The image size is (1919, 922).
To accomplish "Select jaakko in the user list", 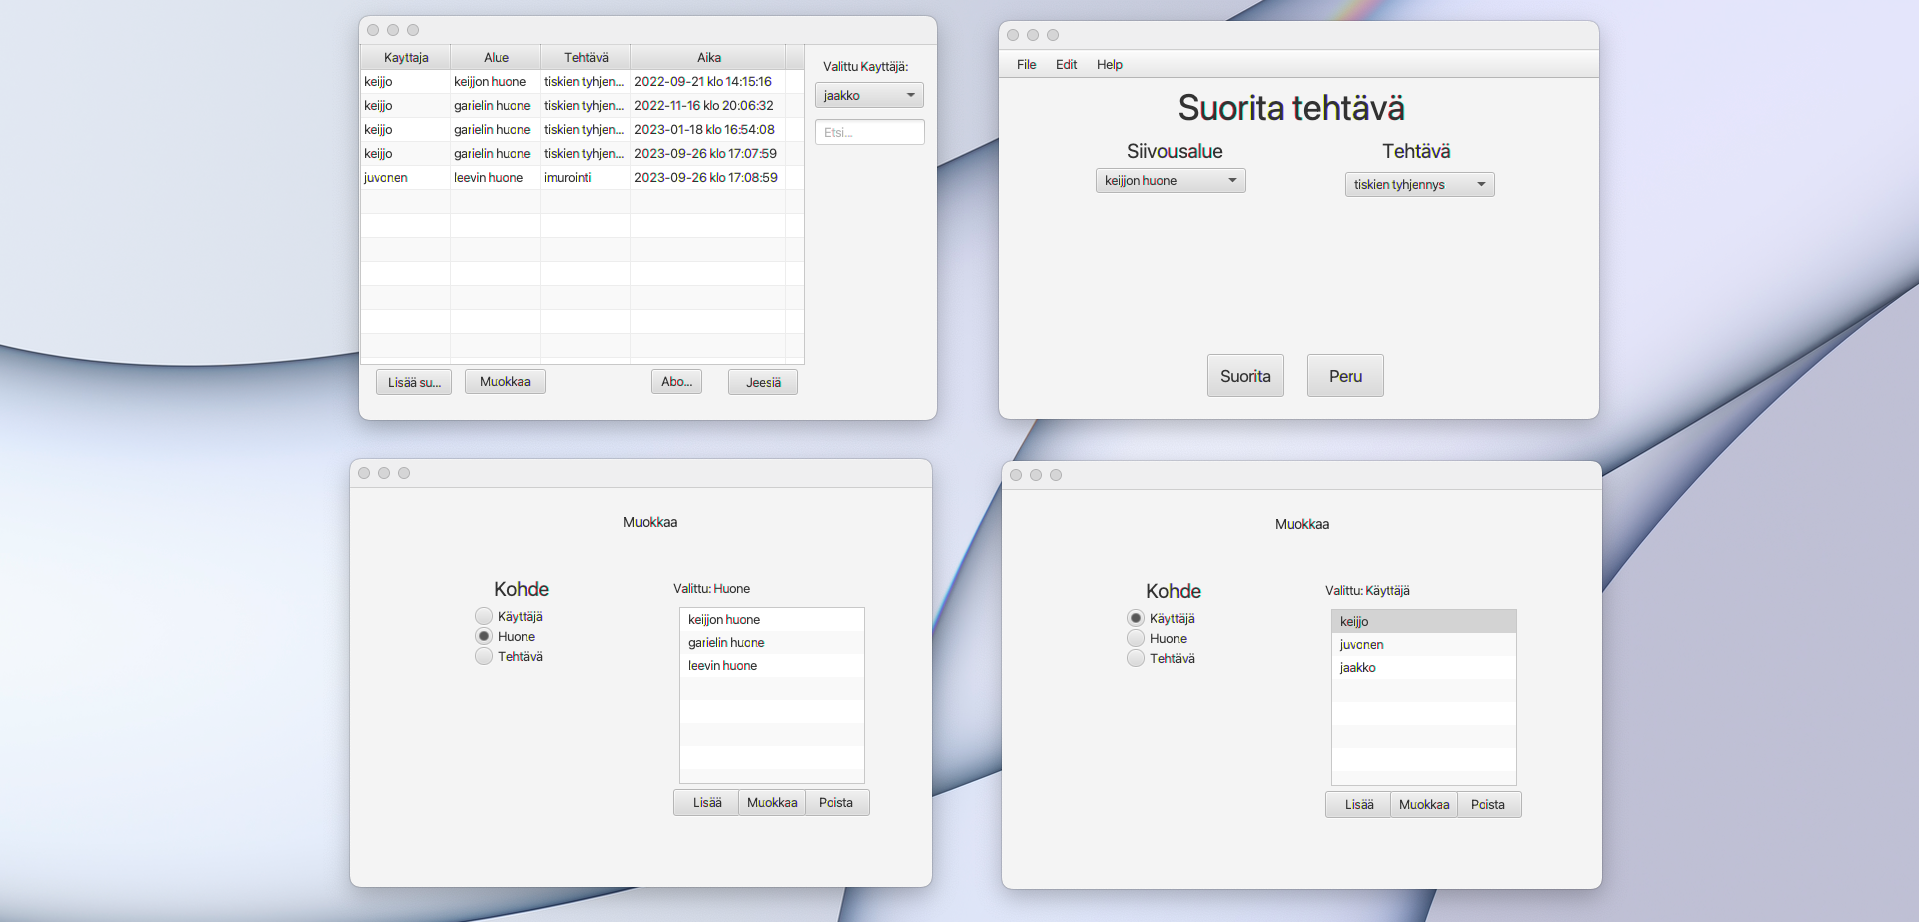I will 1423,668.
